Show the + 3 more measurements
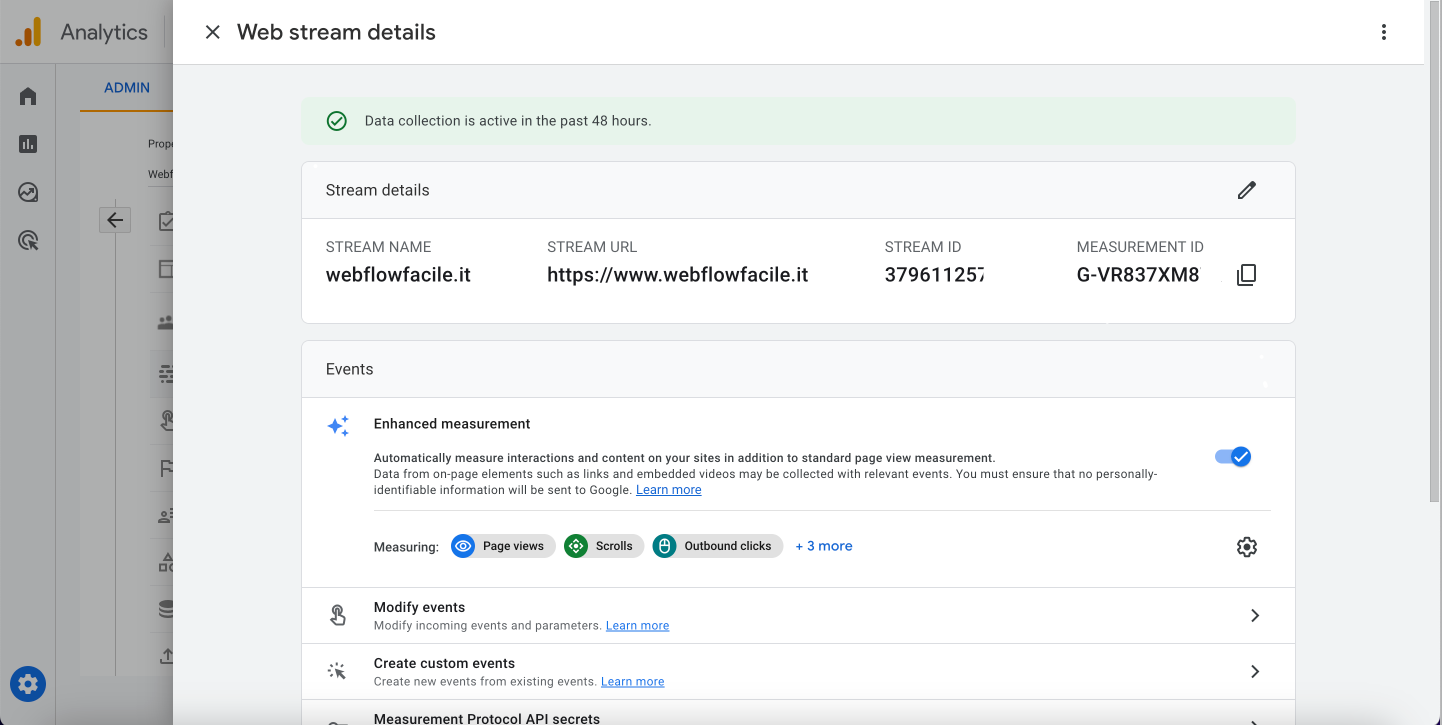The width and height of the screenshot is (1442, 725). tap(824, 546)
